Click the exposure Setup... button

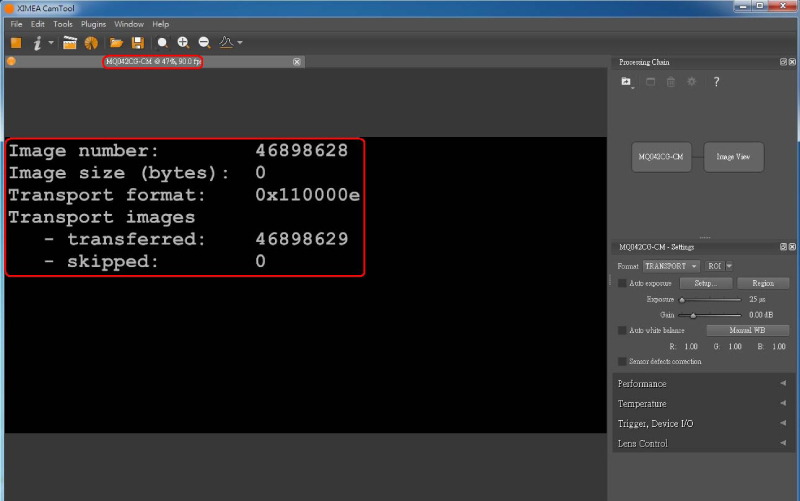[x=706, y=283]
